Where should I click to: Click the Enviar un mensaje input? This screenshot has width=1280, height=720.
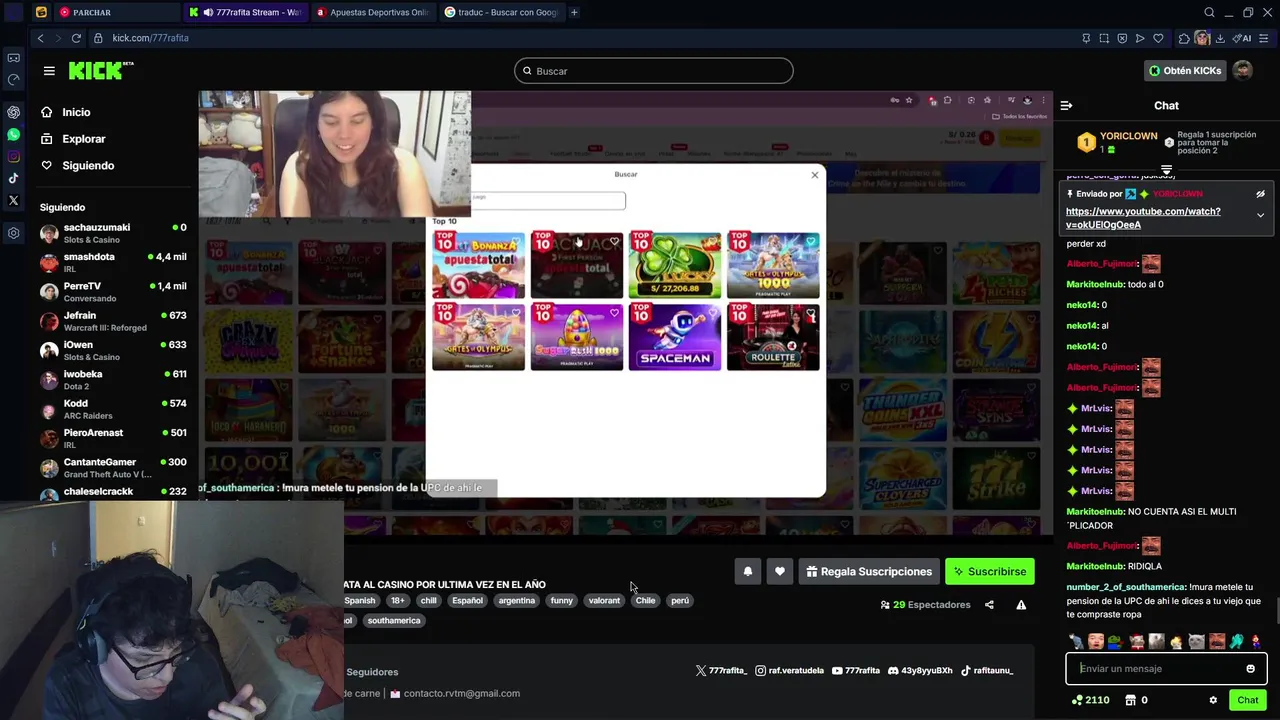(x=1155, y=668)
